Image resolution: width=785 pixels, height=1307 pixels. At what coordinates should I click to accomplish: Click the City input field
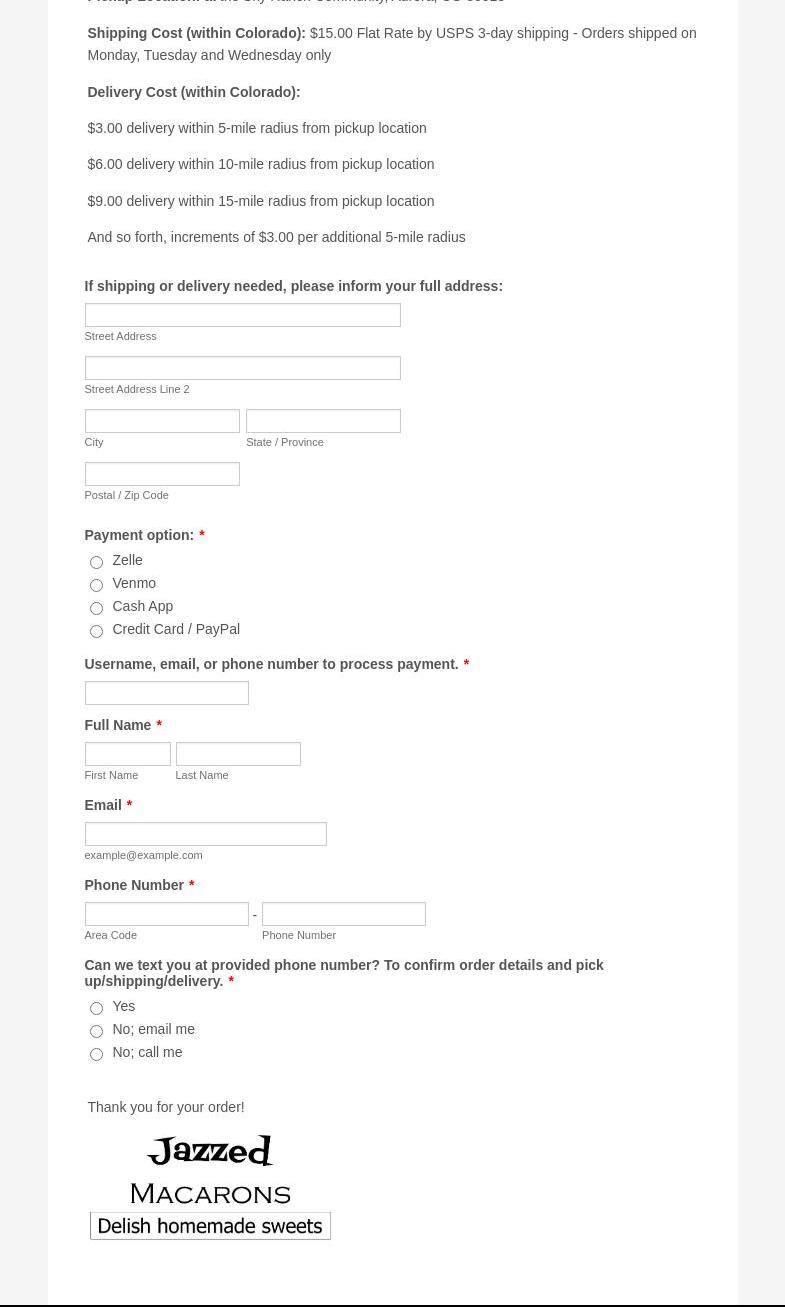pos(162,421)
